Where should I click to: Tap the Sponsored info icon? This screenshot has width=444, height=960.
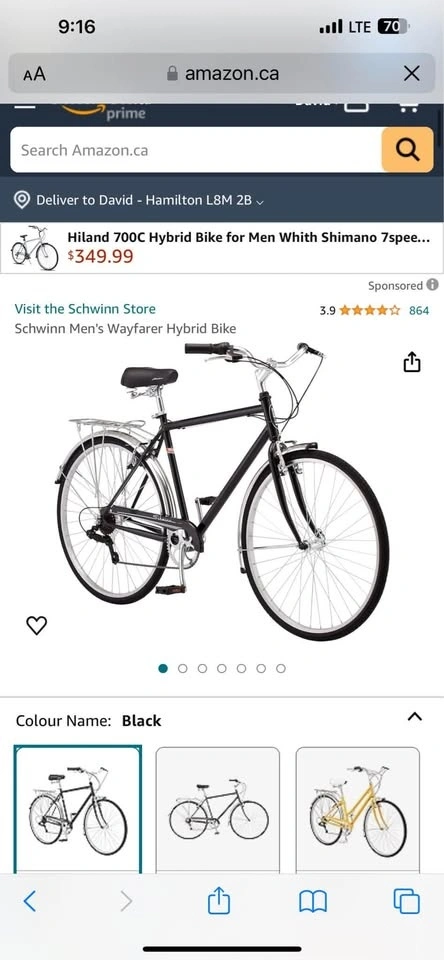click(x=432, y=285)
